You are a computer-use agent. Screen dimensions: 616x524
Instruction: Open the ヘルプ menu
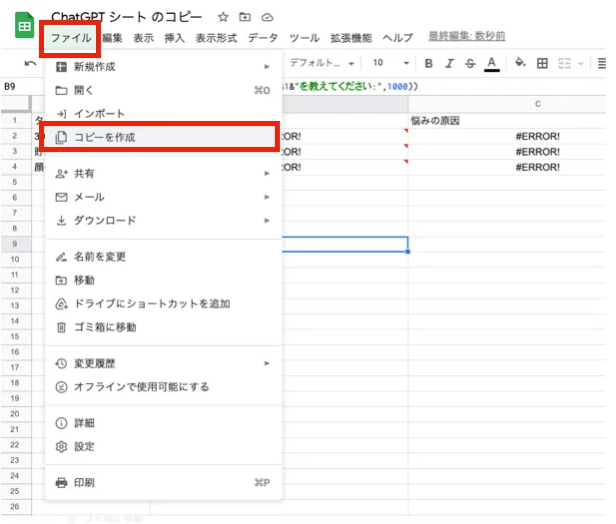398,38
